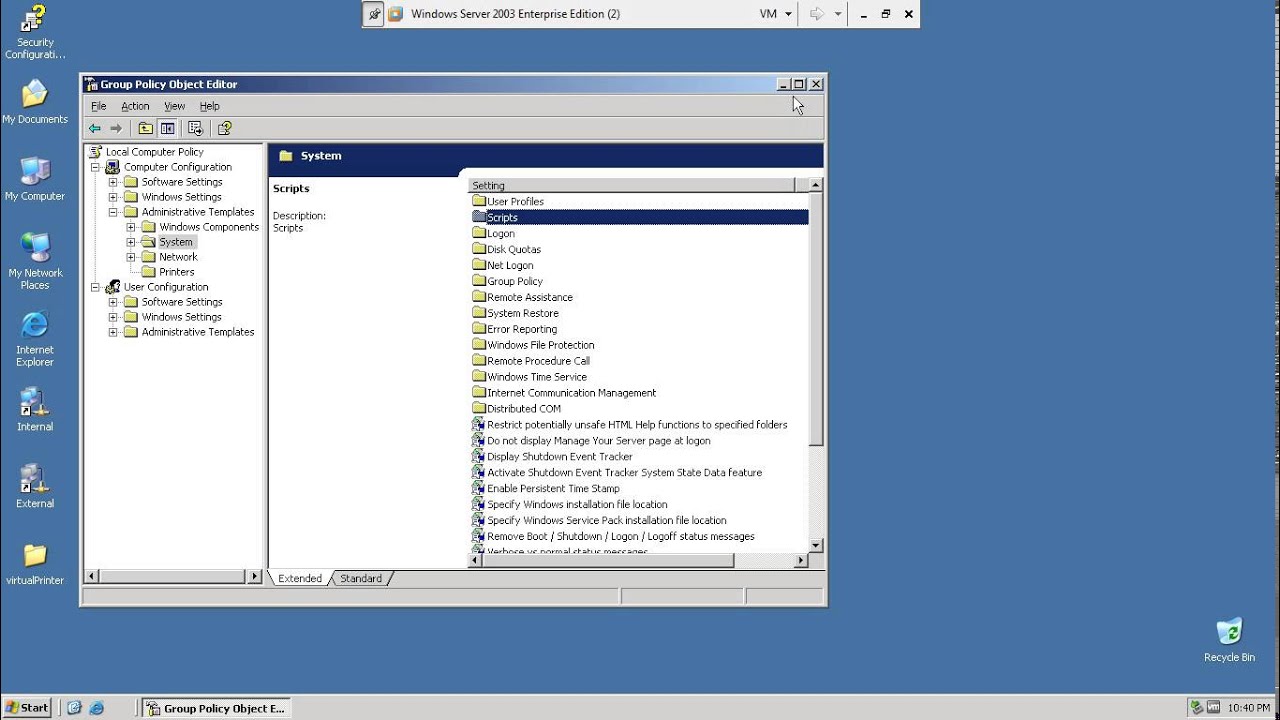Image resolution: width=1280 pixels, height=720 pixels.
Task: Expand Administrative Templates under User Configuration
Action: pos(114,332)
